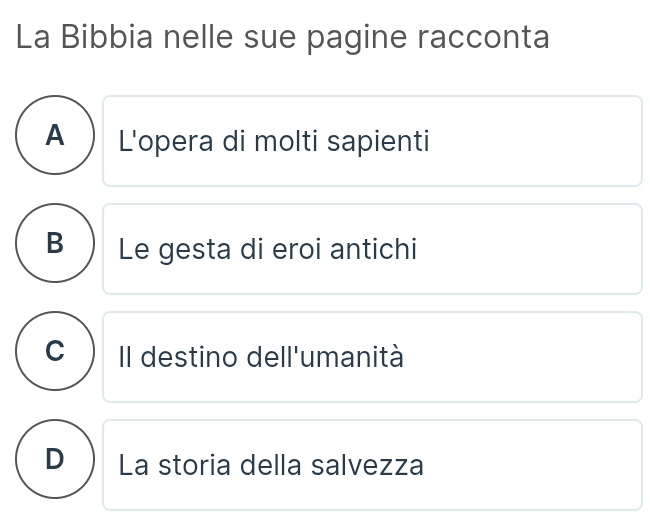This screenshot has width=650, height=522.
Task: Select the circle labeled D
Action: (56, 461)
